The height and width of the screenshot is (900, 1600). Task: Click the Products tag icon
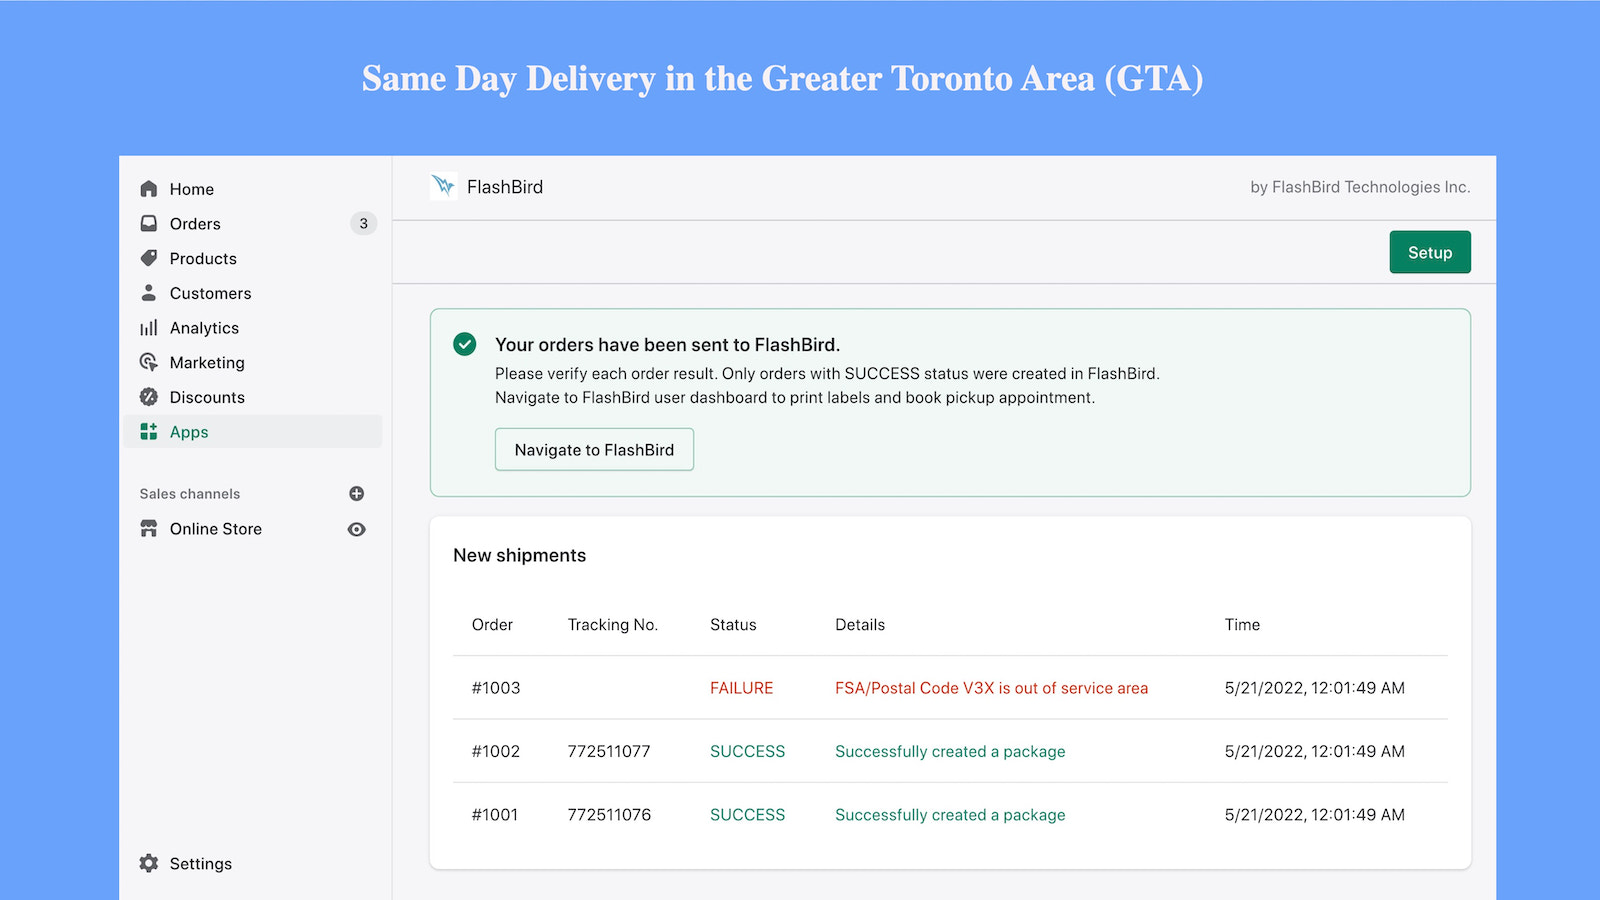tap(149, 258)
